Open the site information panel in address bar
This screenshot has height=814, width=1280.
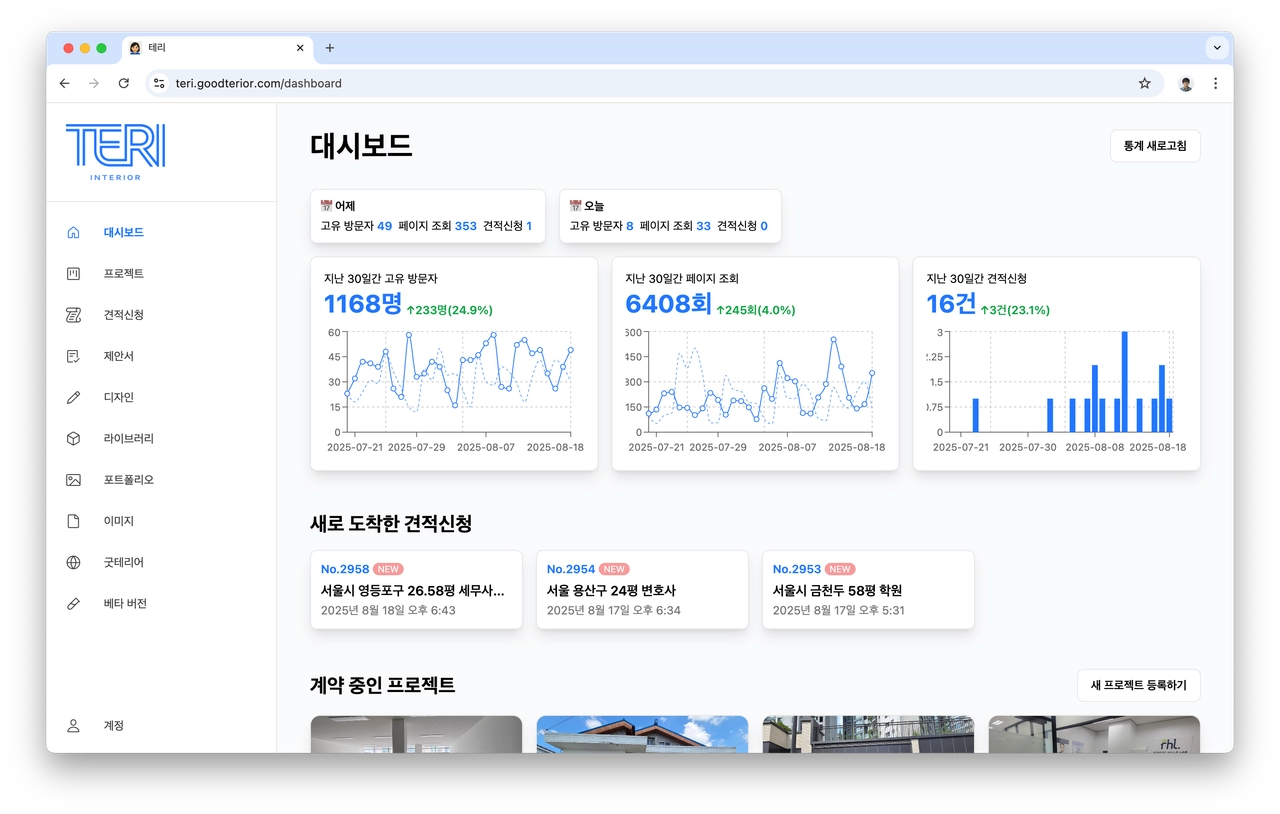[x=158, y=83]
